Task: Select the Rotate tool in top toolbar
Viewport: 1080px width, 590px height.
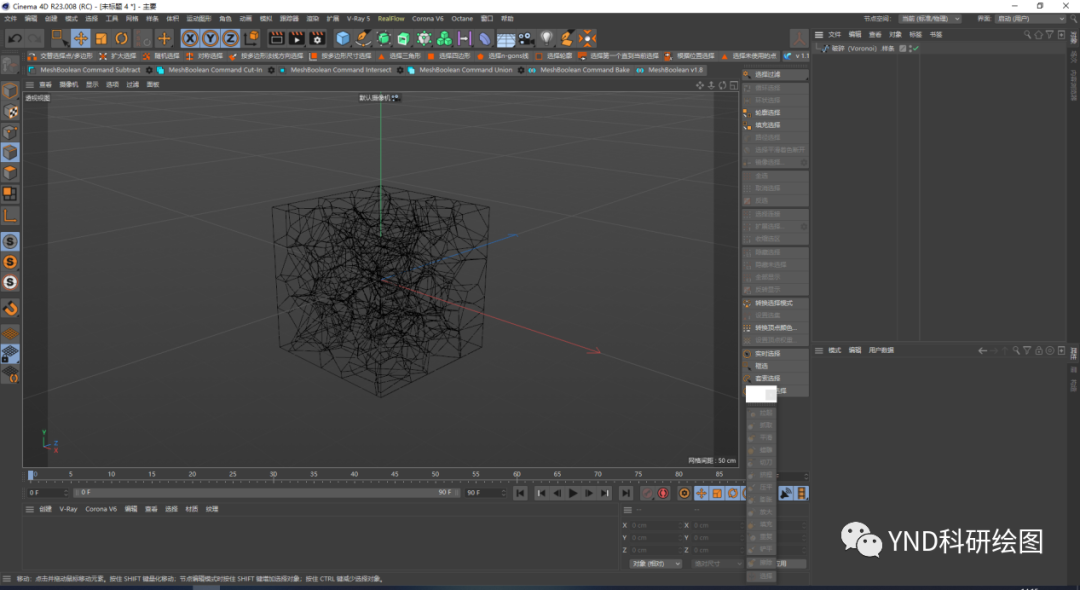Action: coord(122,39)
